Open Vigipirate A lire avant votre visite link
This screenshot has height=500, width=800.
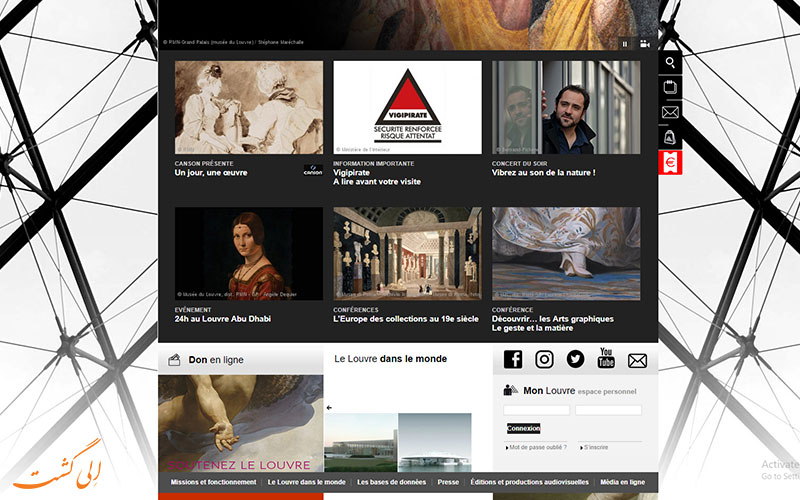click(x=377, y=177)
